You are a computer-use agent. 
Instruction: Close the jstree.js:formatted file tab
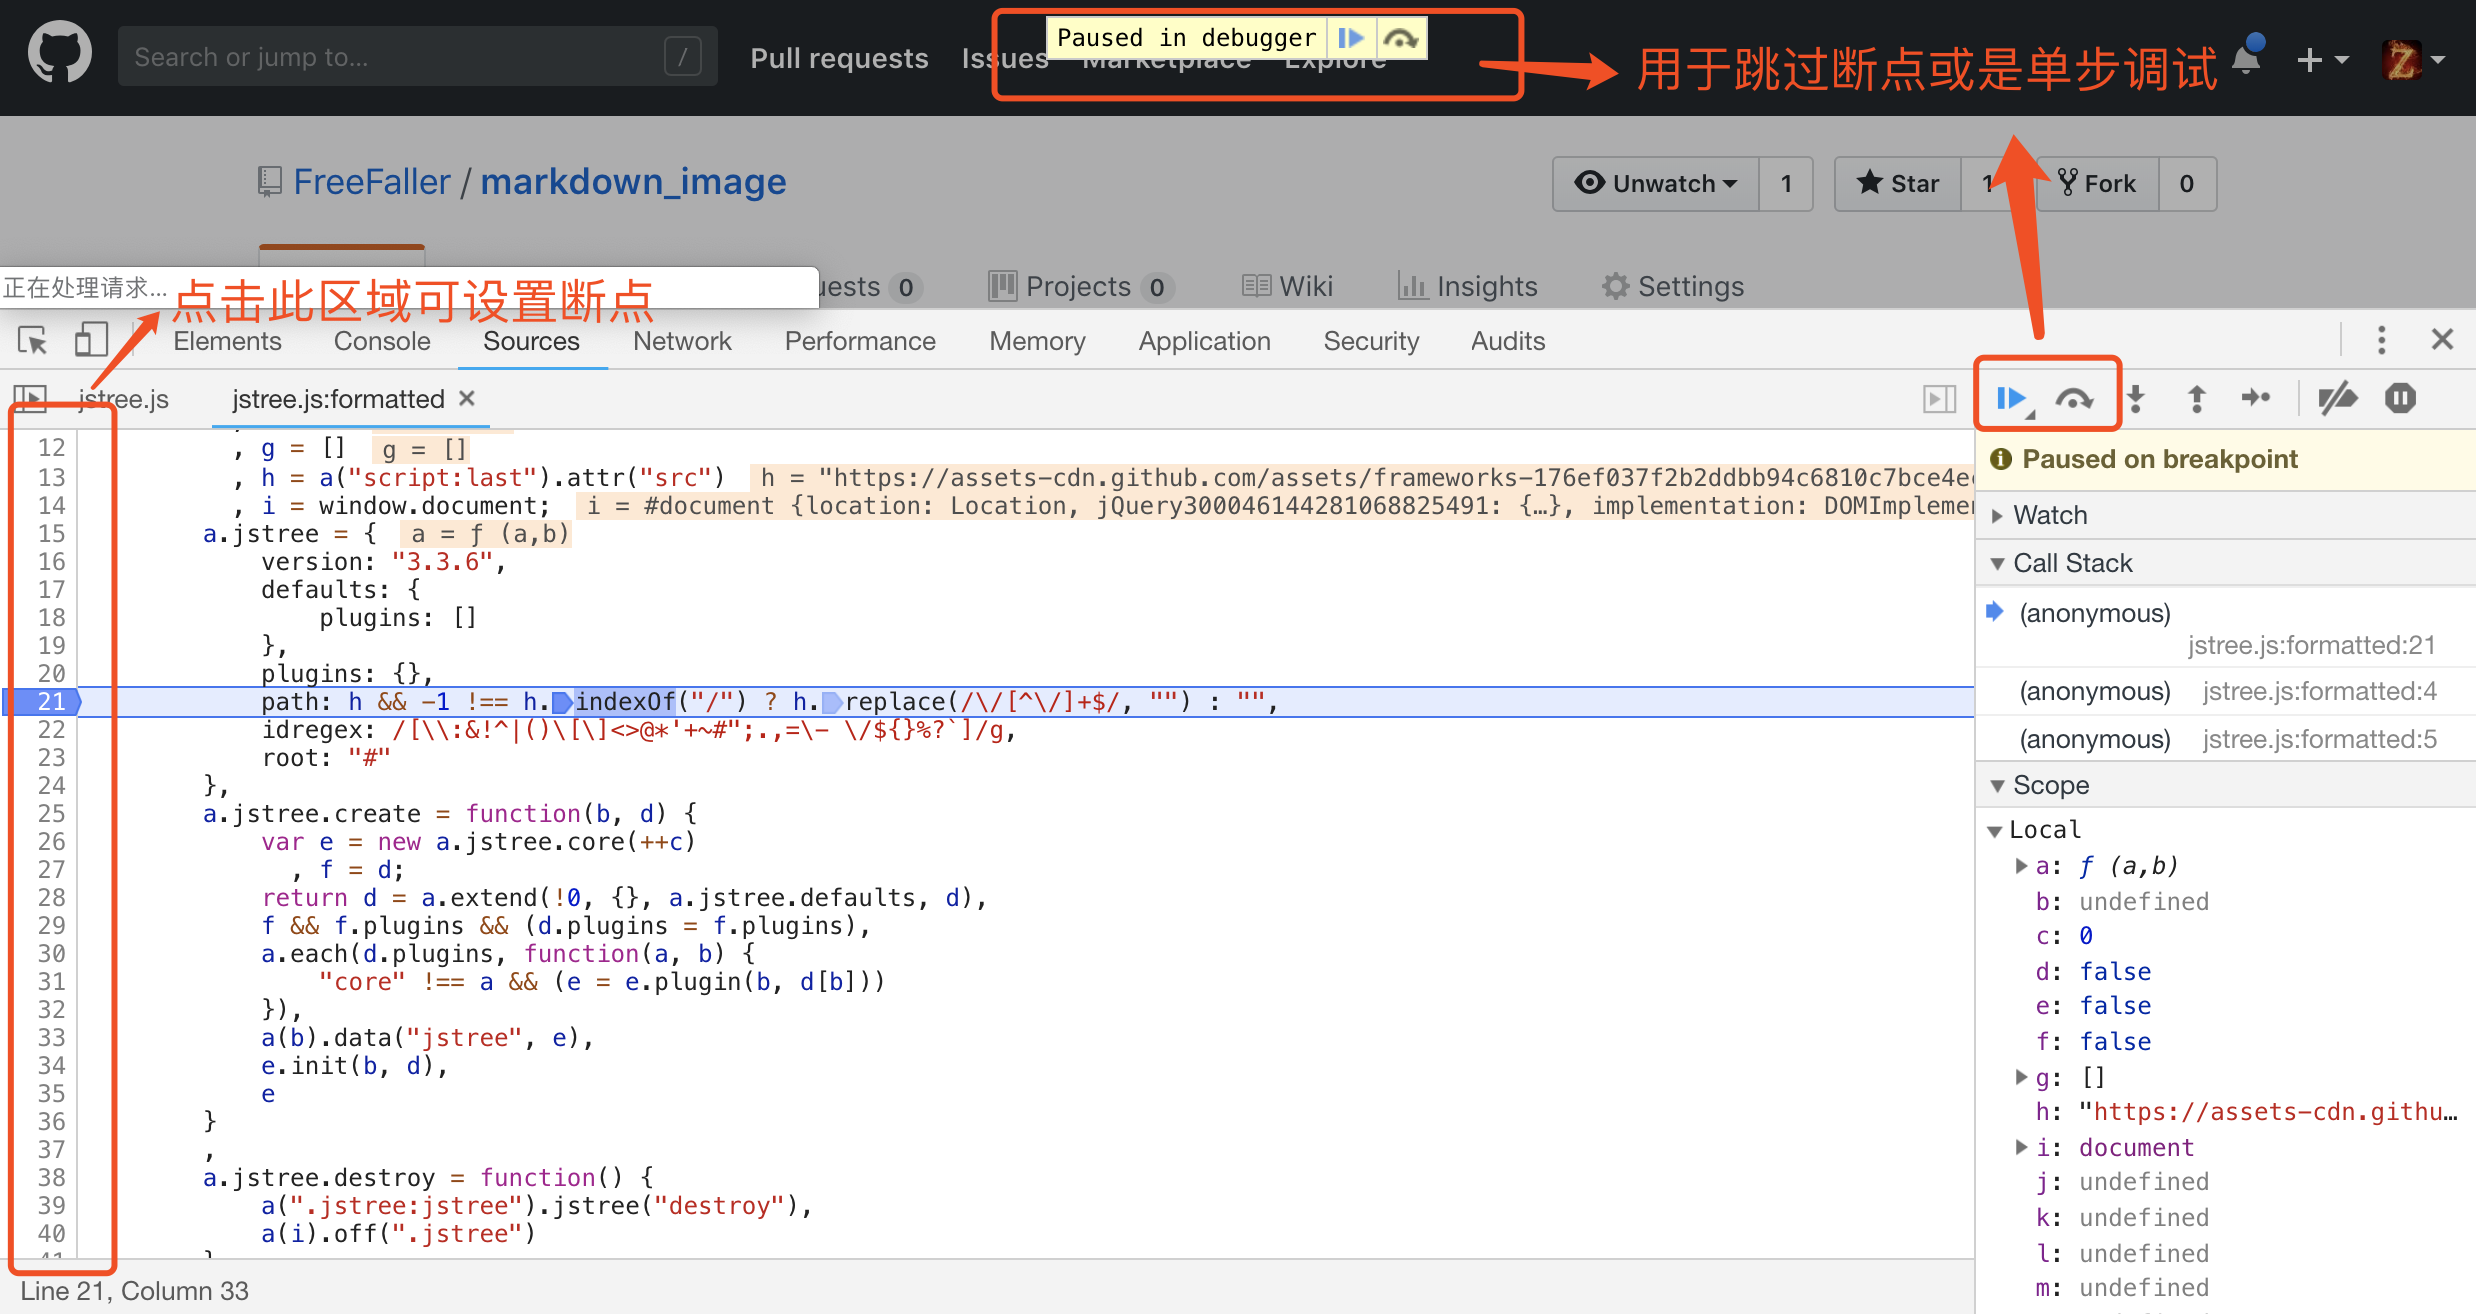click(467, 399)
